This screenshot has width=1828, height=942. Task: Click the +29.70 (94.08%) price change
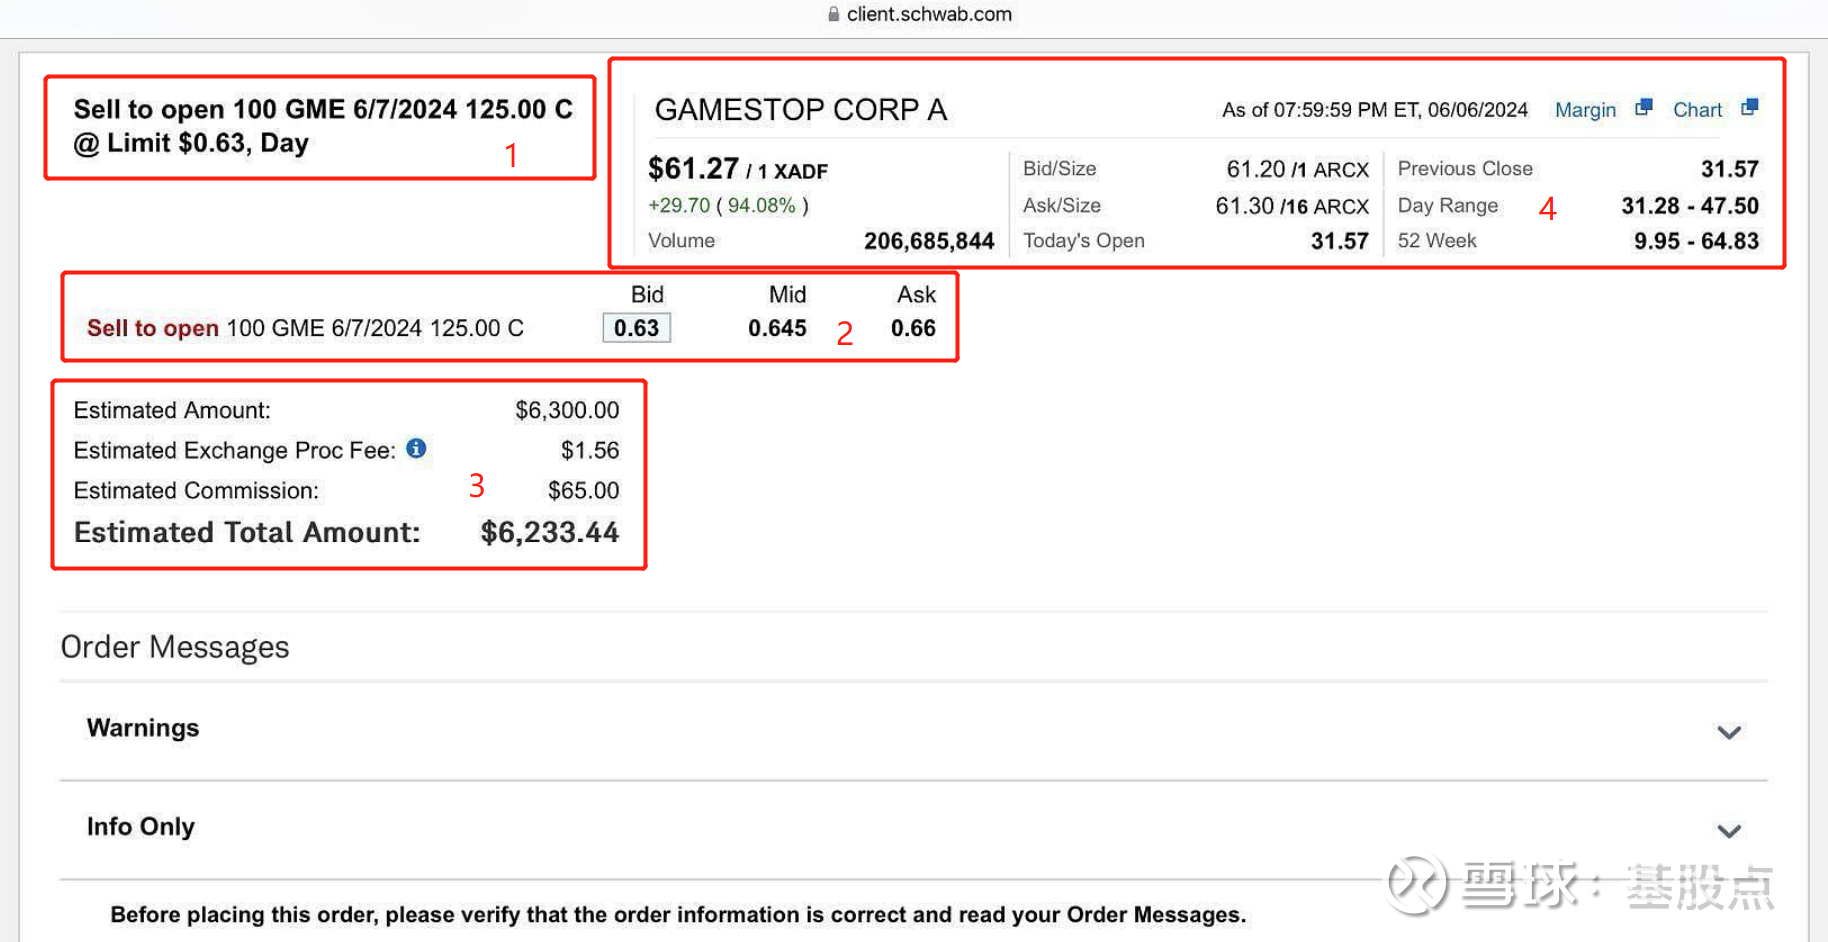[x=728, y=205]
